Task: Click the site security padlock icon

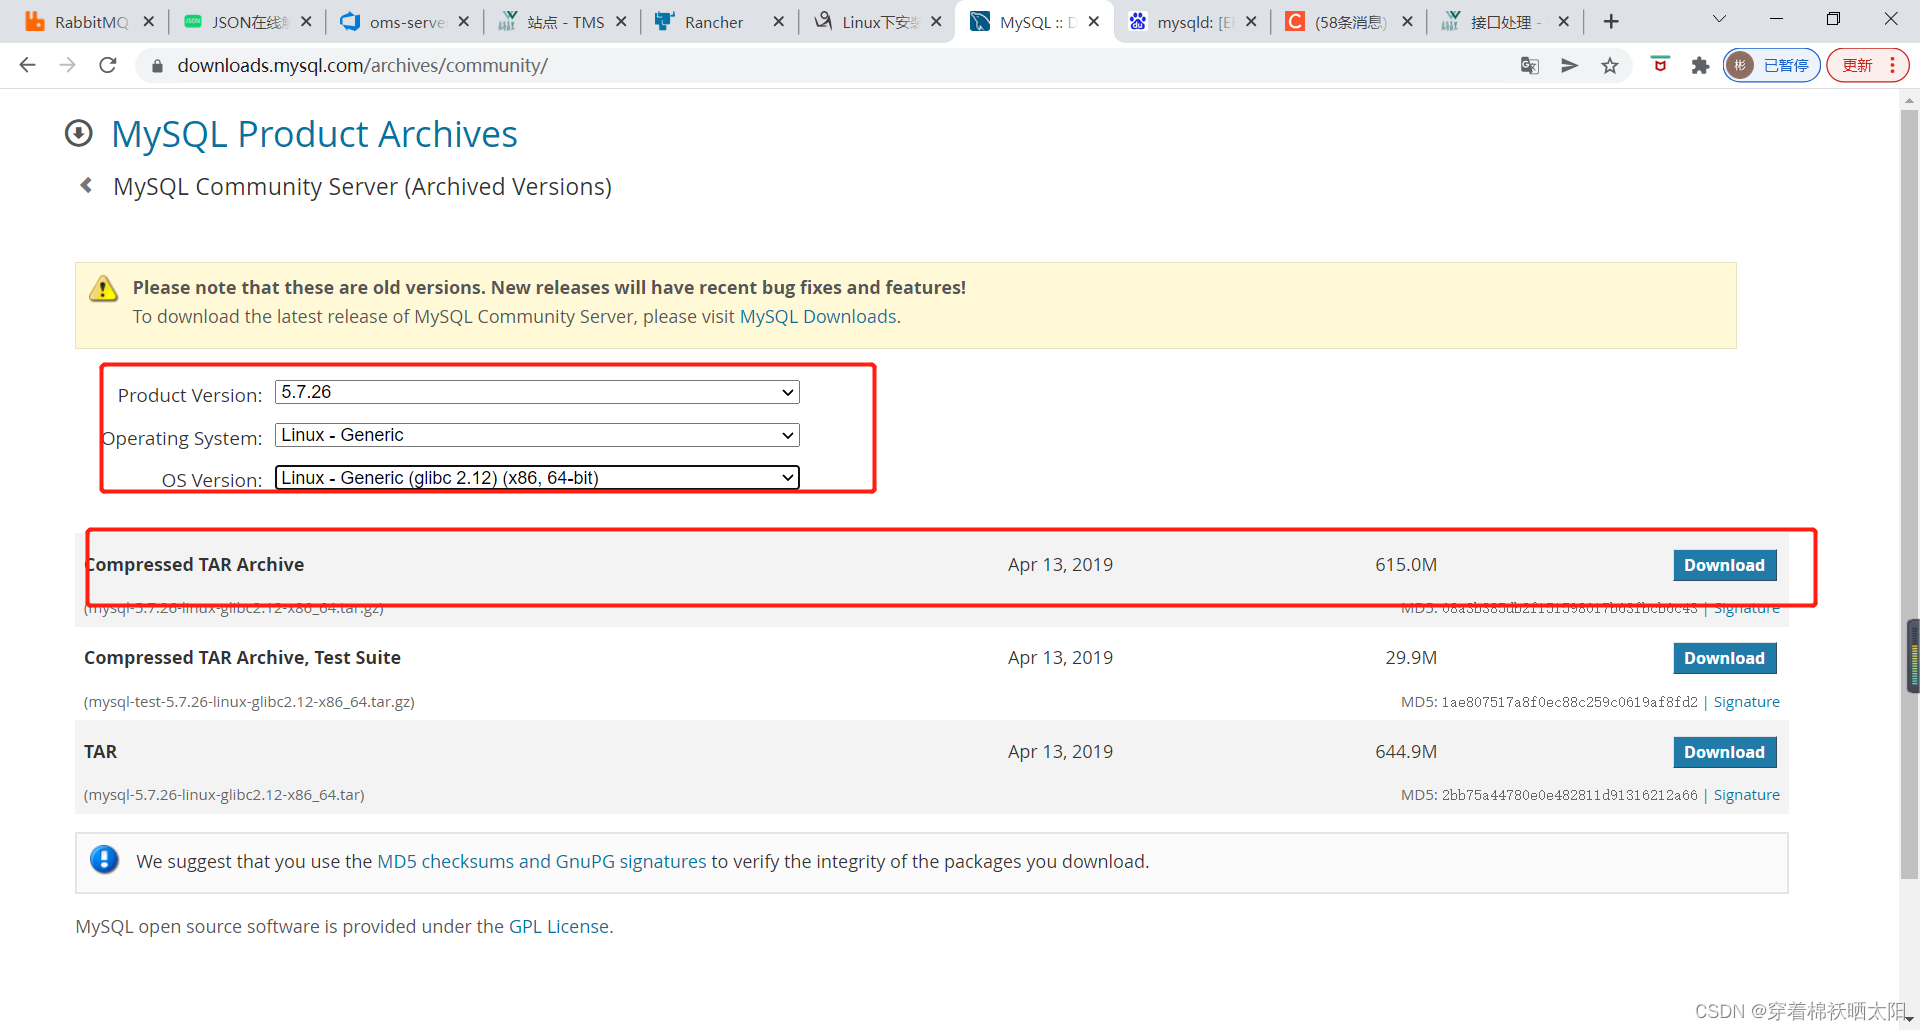Action: (x=157, y=66)
